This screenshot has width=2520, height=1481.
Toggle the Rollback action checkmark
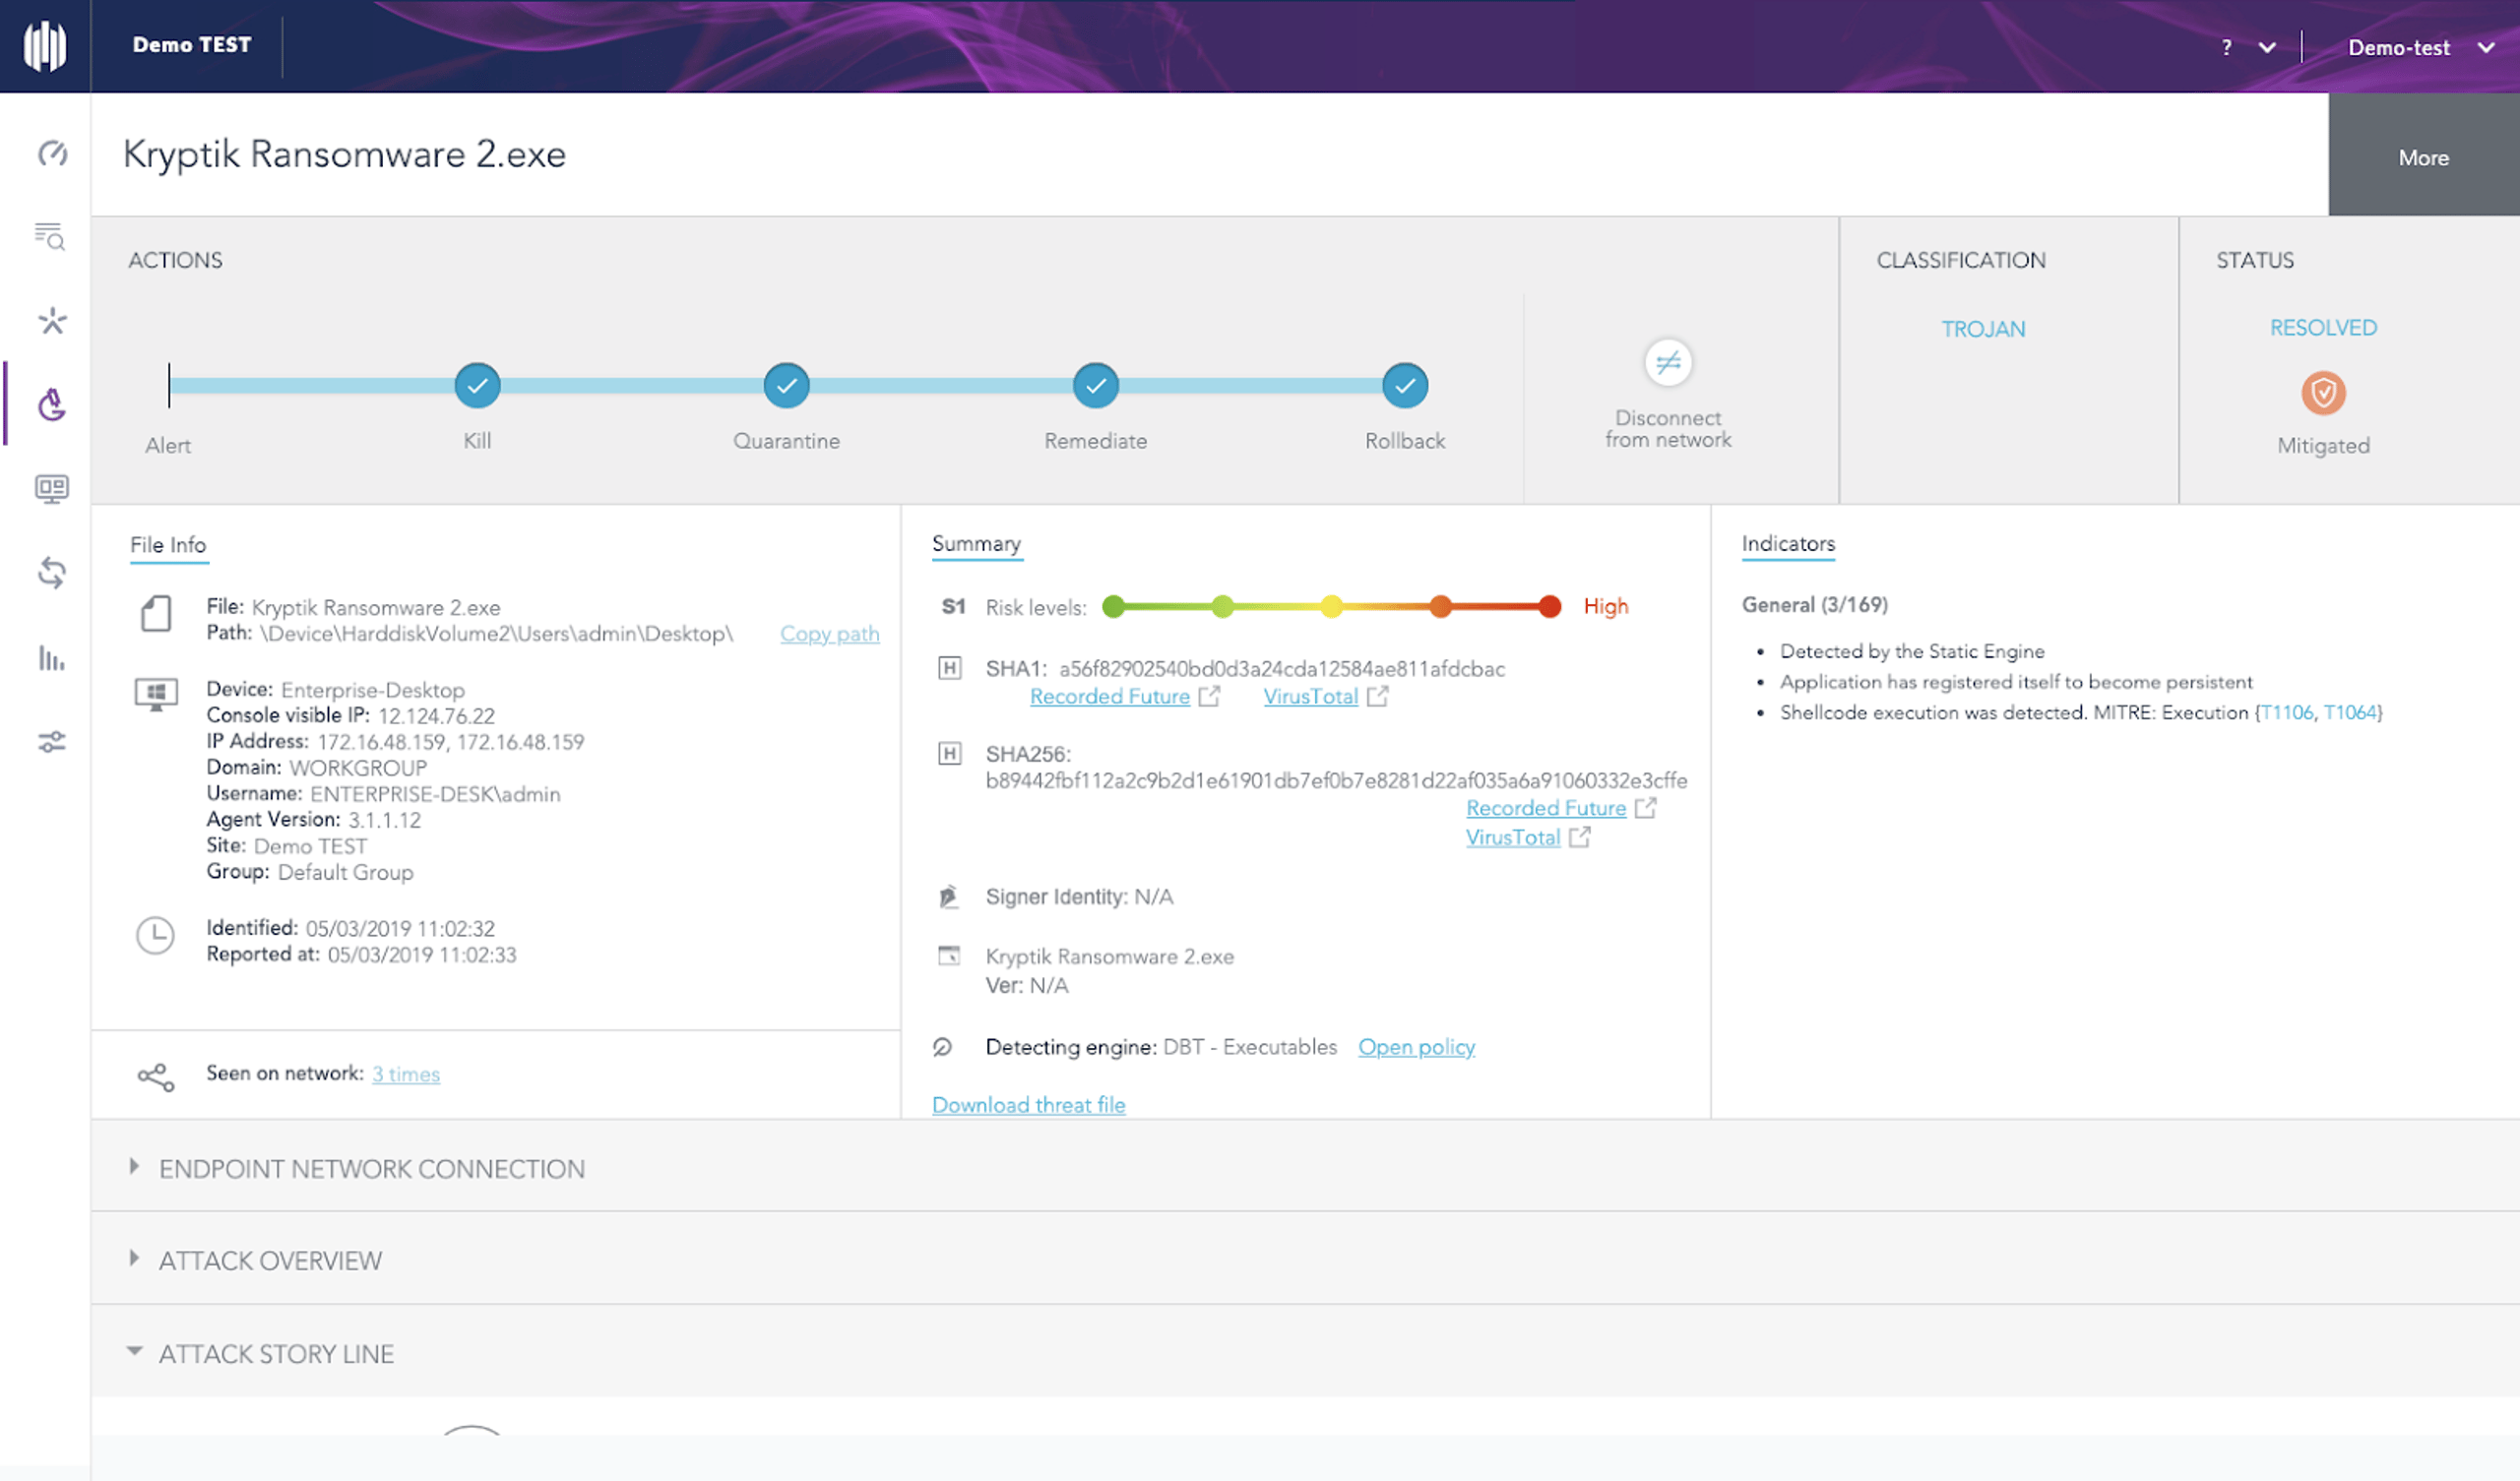click(1405, 386)
